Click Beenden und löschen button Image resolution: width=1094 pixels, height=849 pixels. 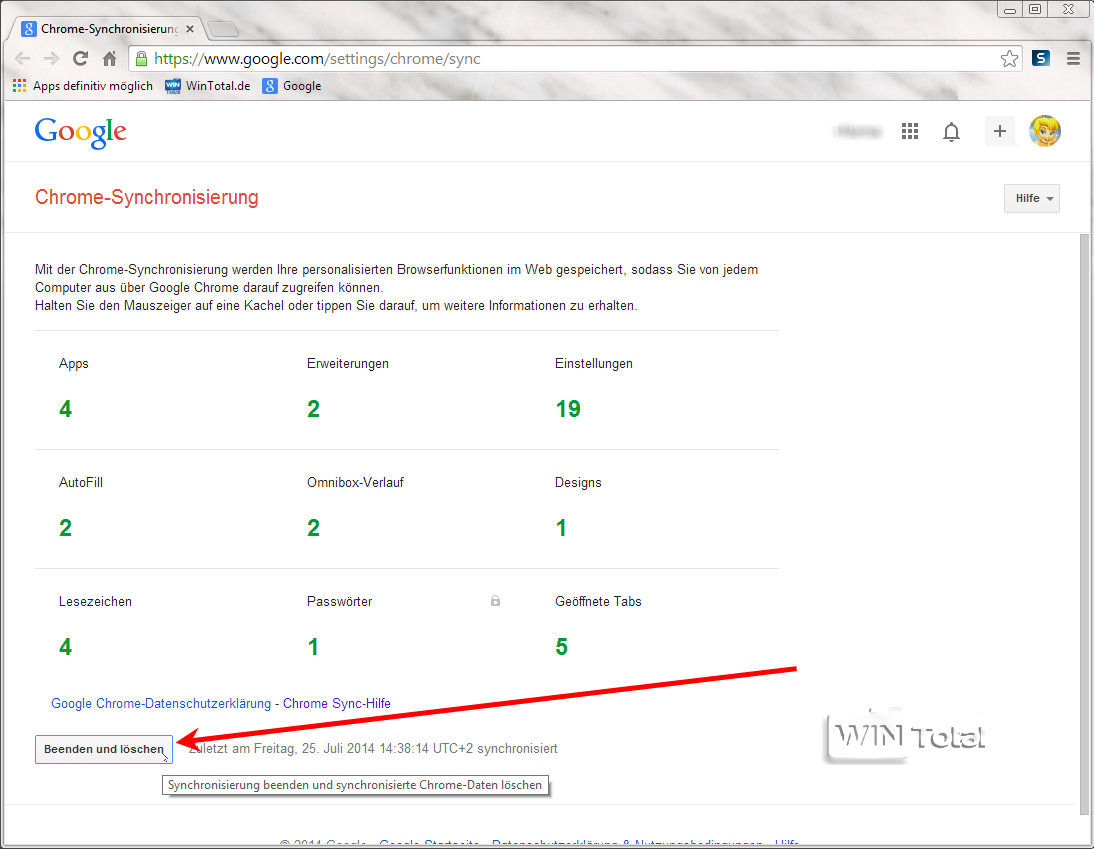104,749
